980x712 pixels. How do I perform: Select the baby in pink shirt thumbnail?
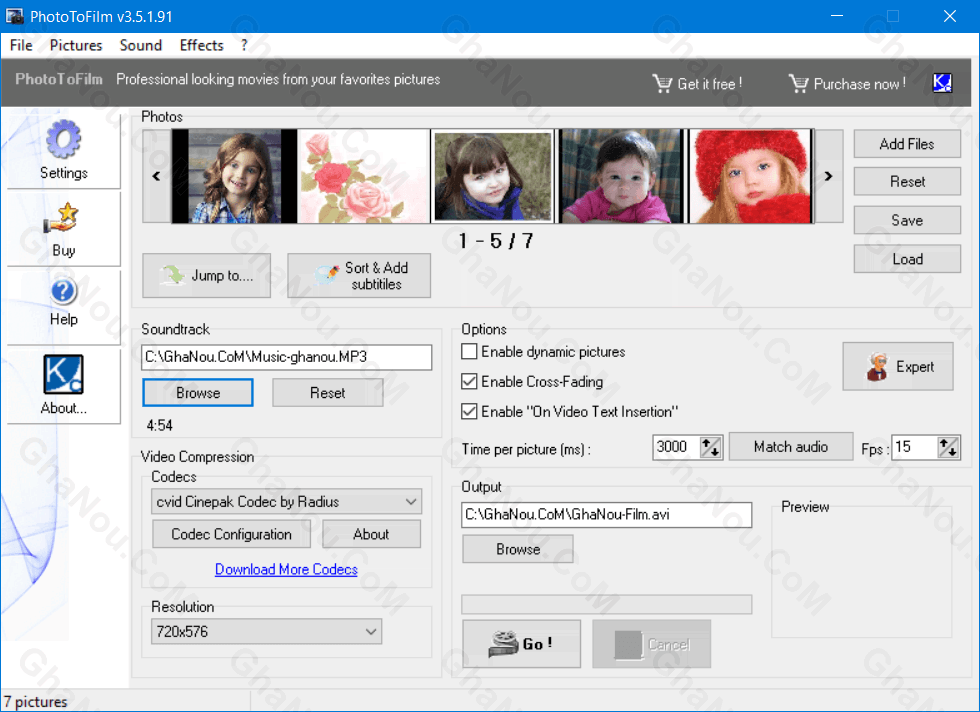click(x=621, y=176)
